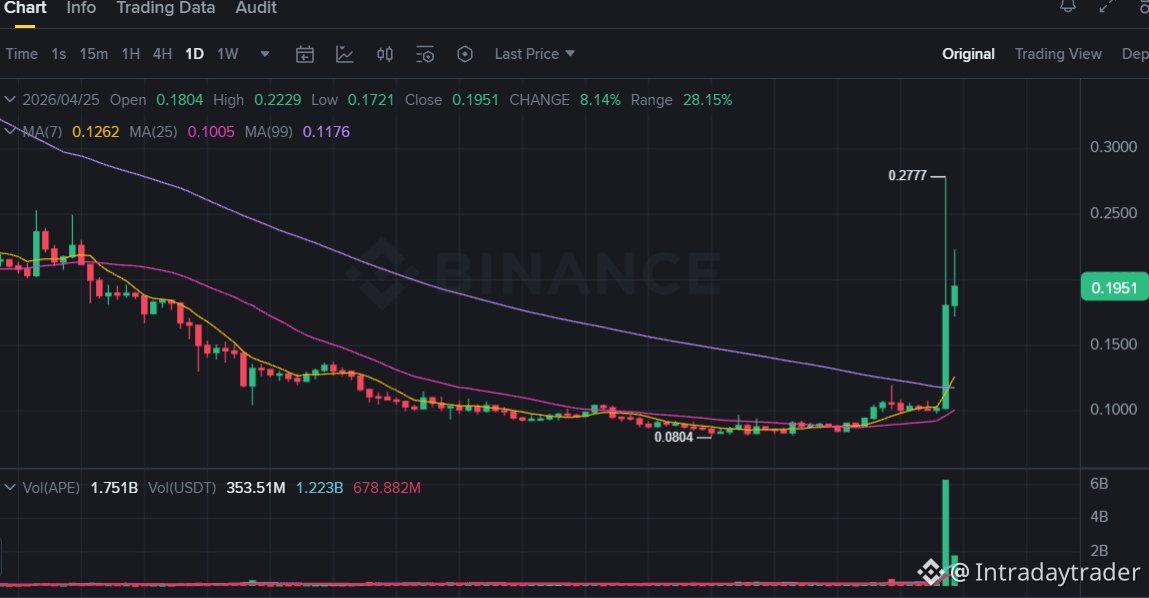The image size is (1149, 598).
Task: Click the Vol(APE) value 1.751B
Action: [x=114, y=488]
